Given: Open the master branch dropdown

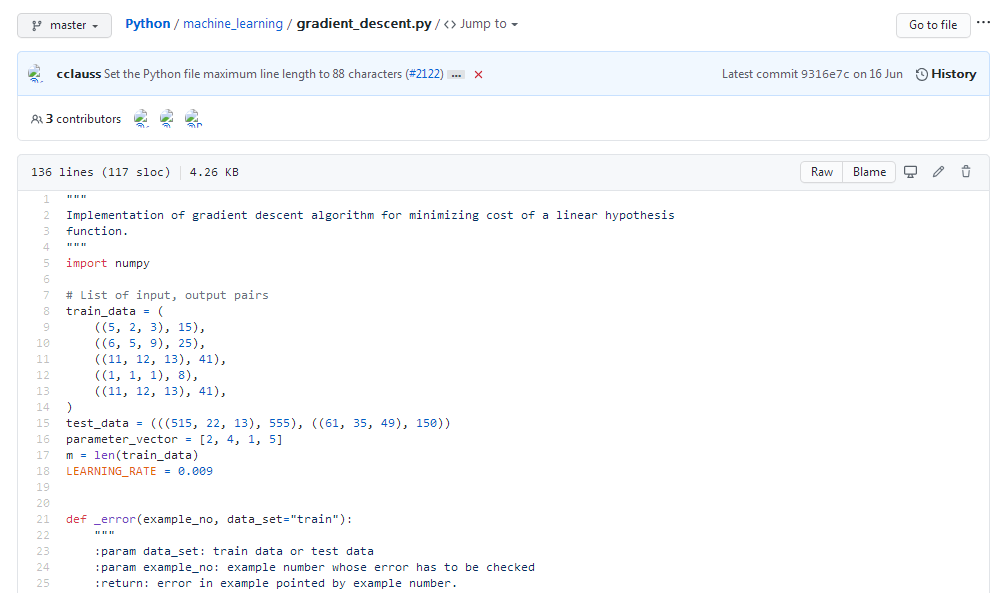Looking at the screenshot, I should coord(64,25).
